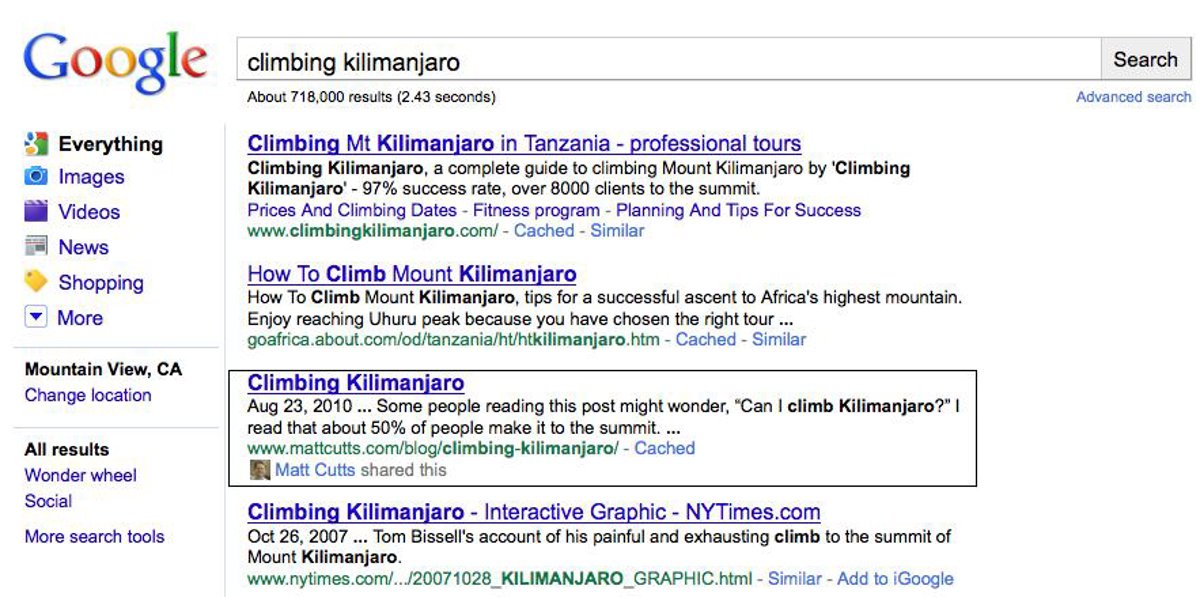Click the Google logo
The height and width of the screenshot is (597, 1200).
coord(115,64)
